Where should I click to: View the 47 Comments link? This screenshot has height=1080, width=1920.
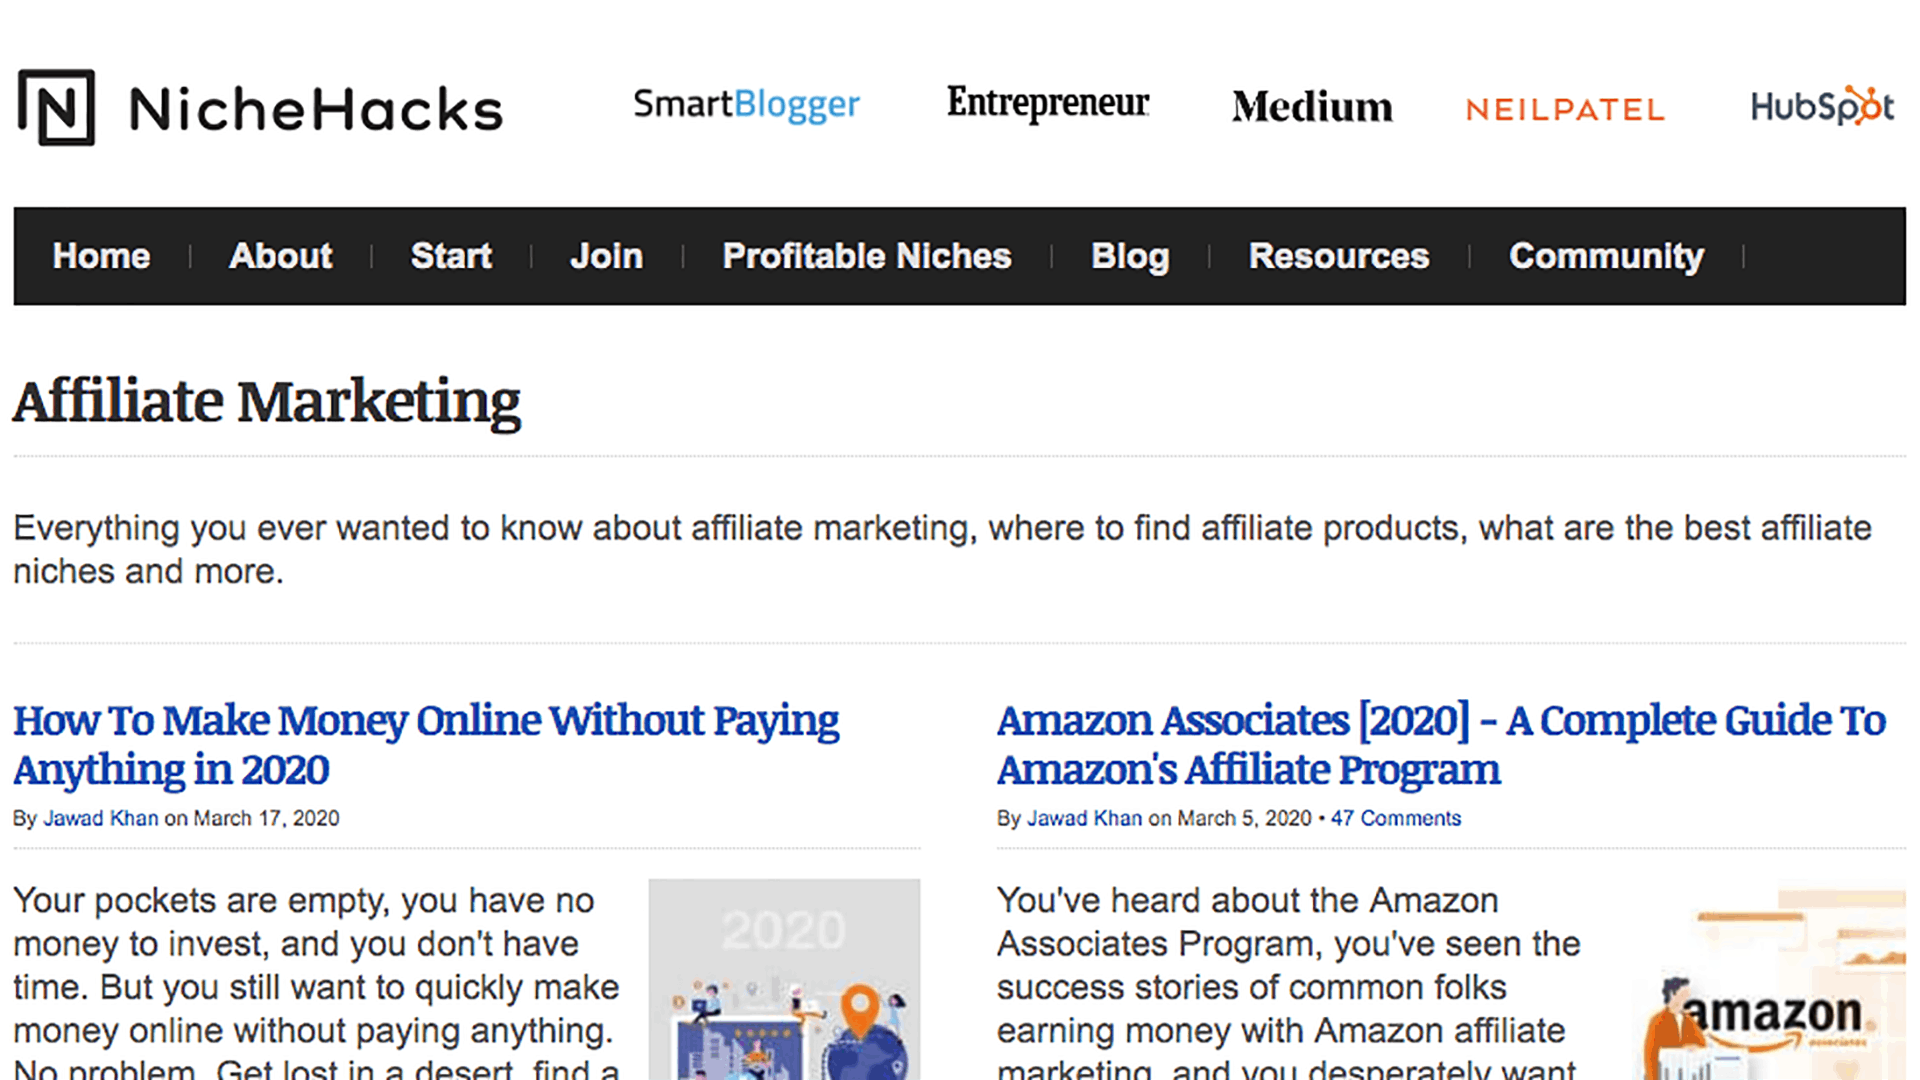point(1395,818)
